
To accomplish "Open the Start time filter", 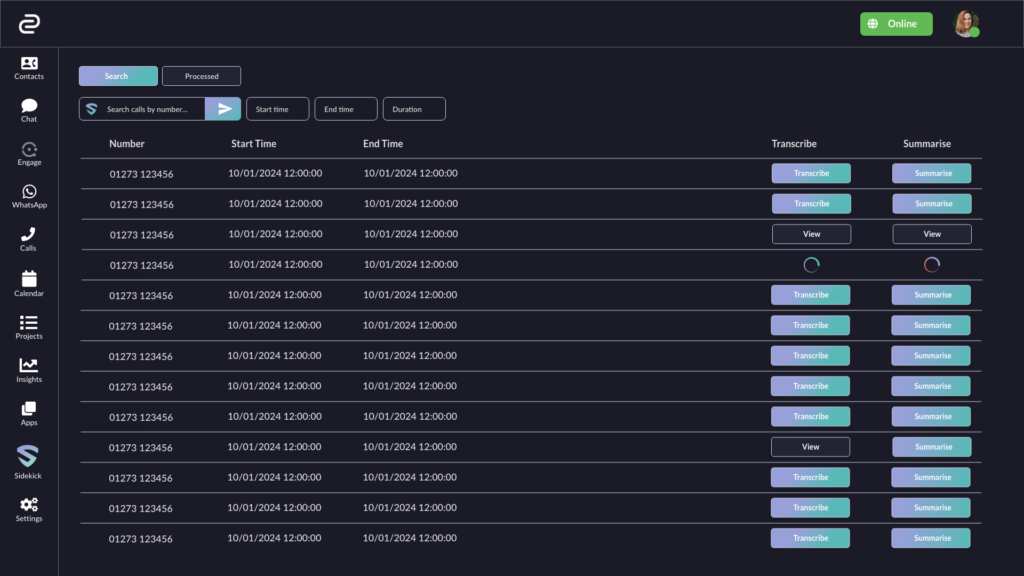I will (278, 109).
